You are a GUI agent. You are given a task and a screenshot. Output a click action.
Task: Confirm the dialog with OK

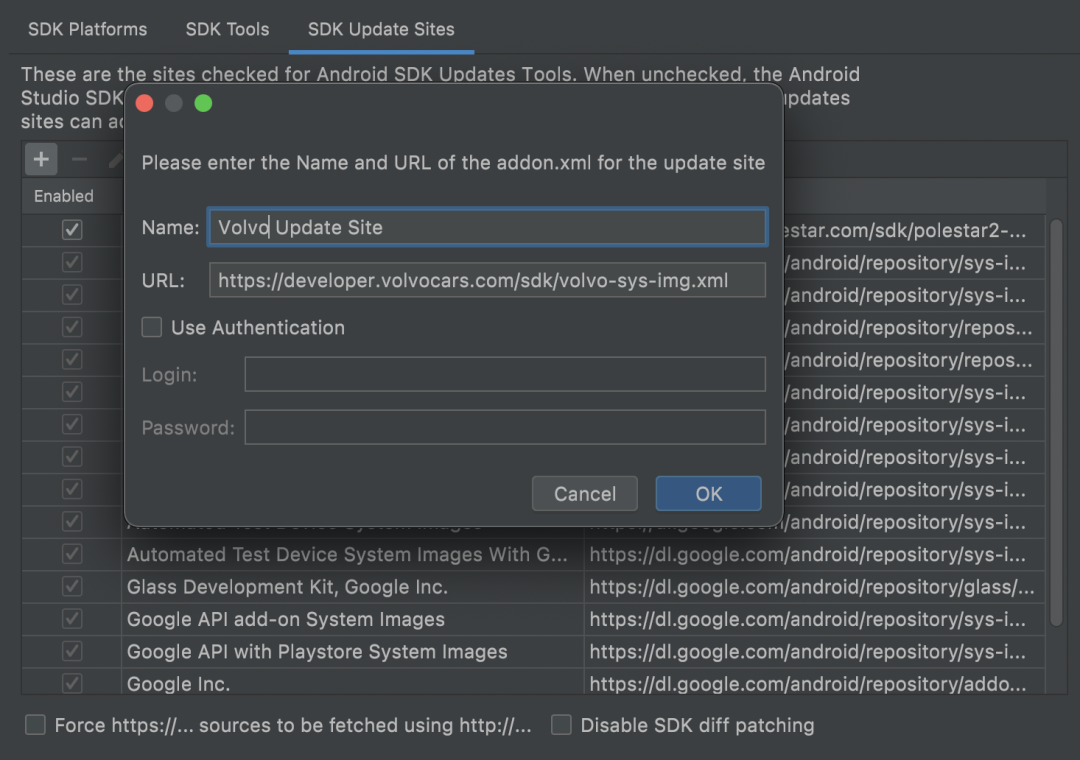point(709,493)
